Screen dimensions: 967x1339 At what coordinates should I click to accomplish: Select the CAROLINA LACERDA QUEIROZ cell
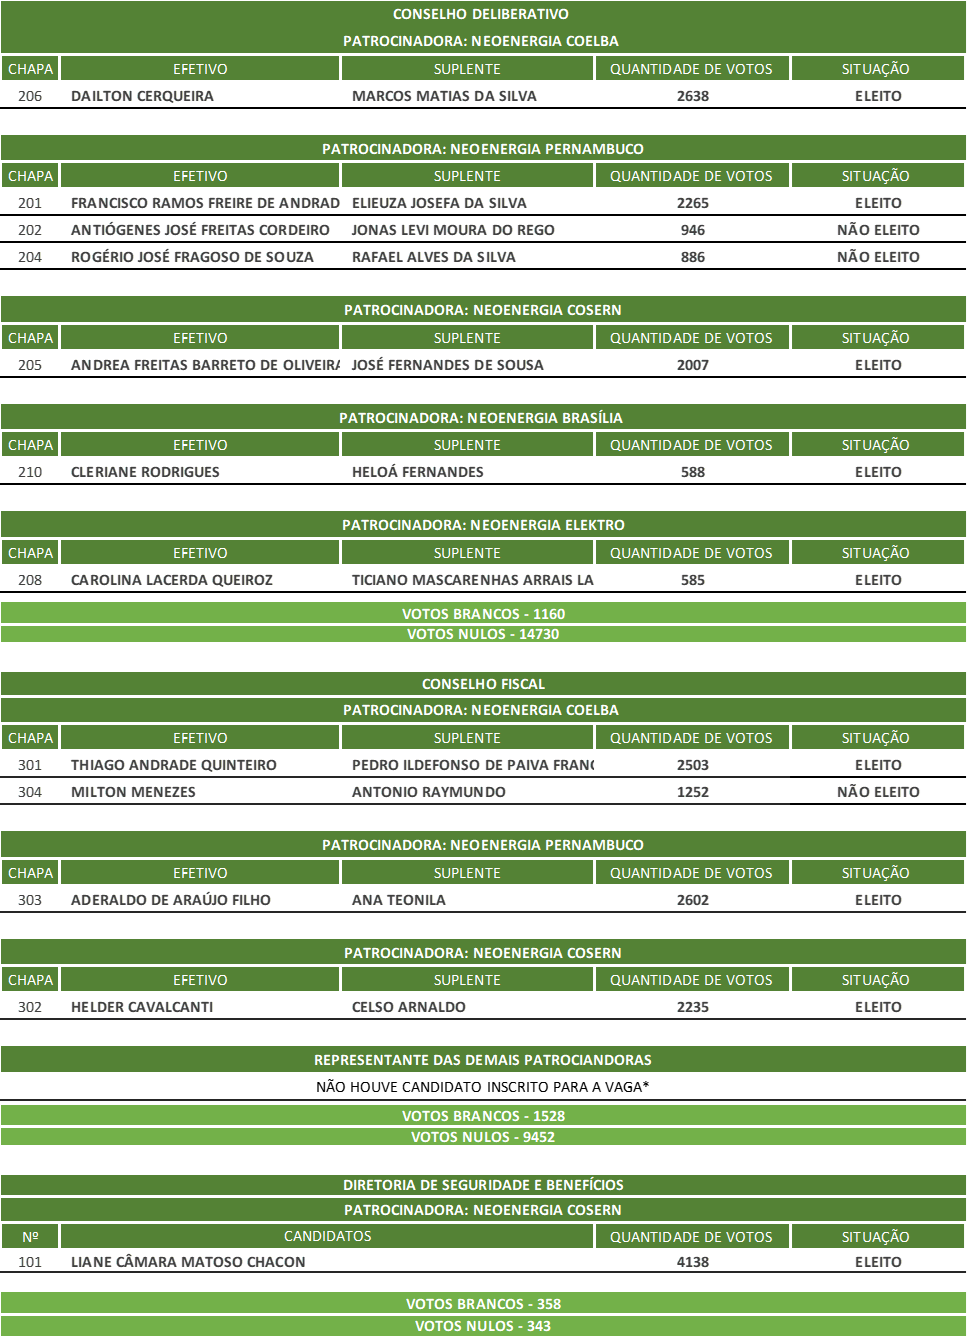coord(172,580)
